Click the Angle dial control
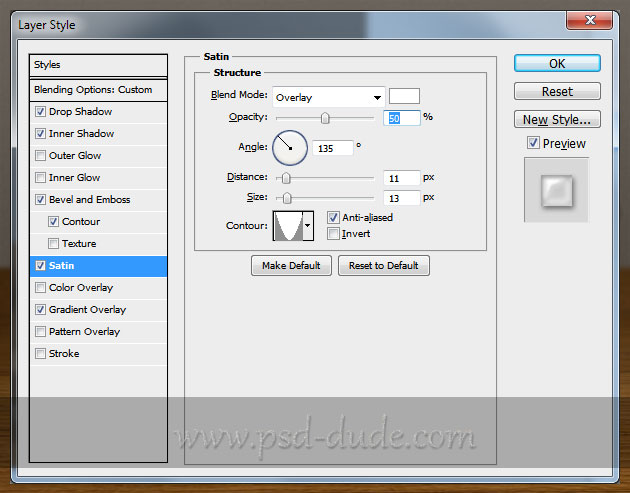630x493 pixels. (290, 148)
